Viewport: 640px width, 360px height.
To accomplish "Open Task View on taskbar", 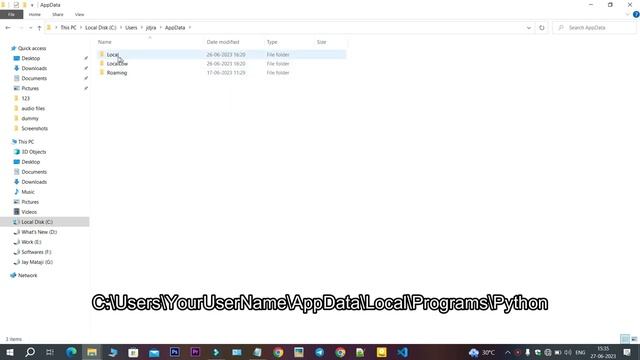I will coord(50,352).
